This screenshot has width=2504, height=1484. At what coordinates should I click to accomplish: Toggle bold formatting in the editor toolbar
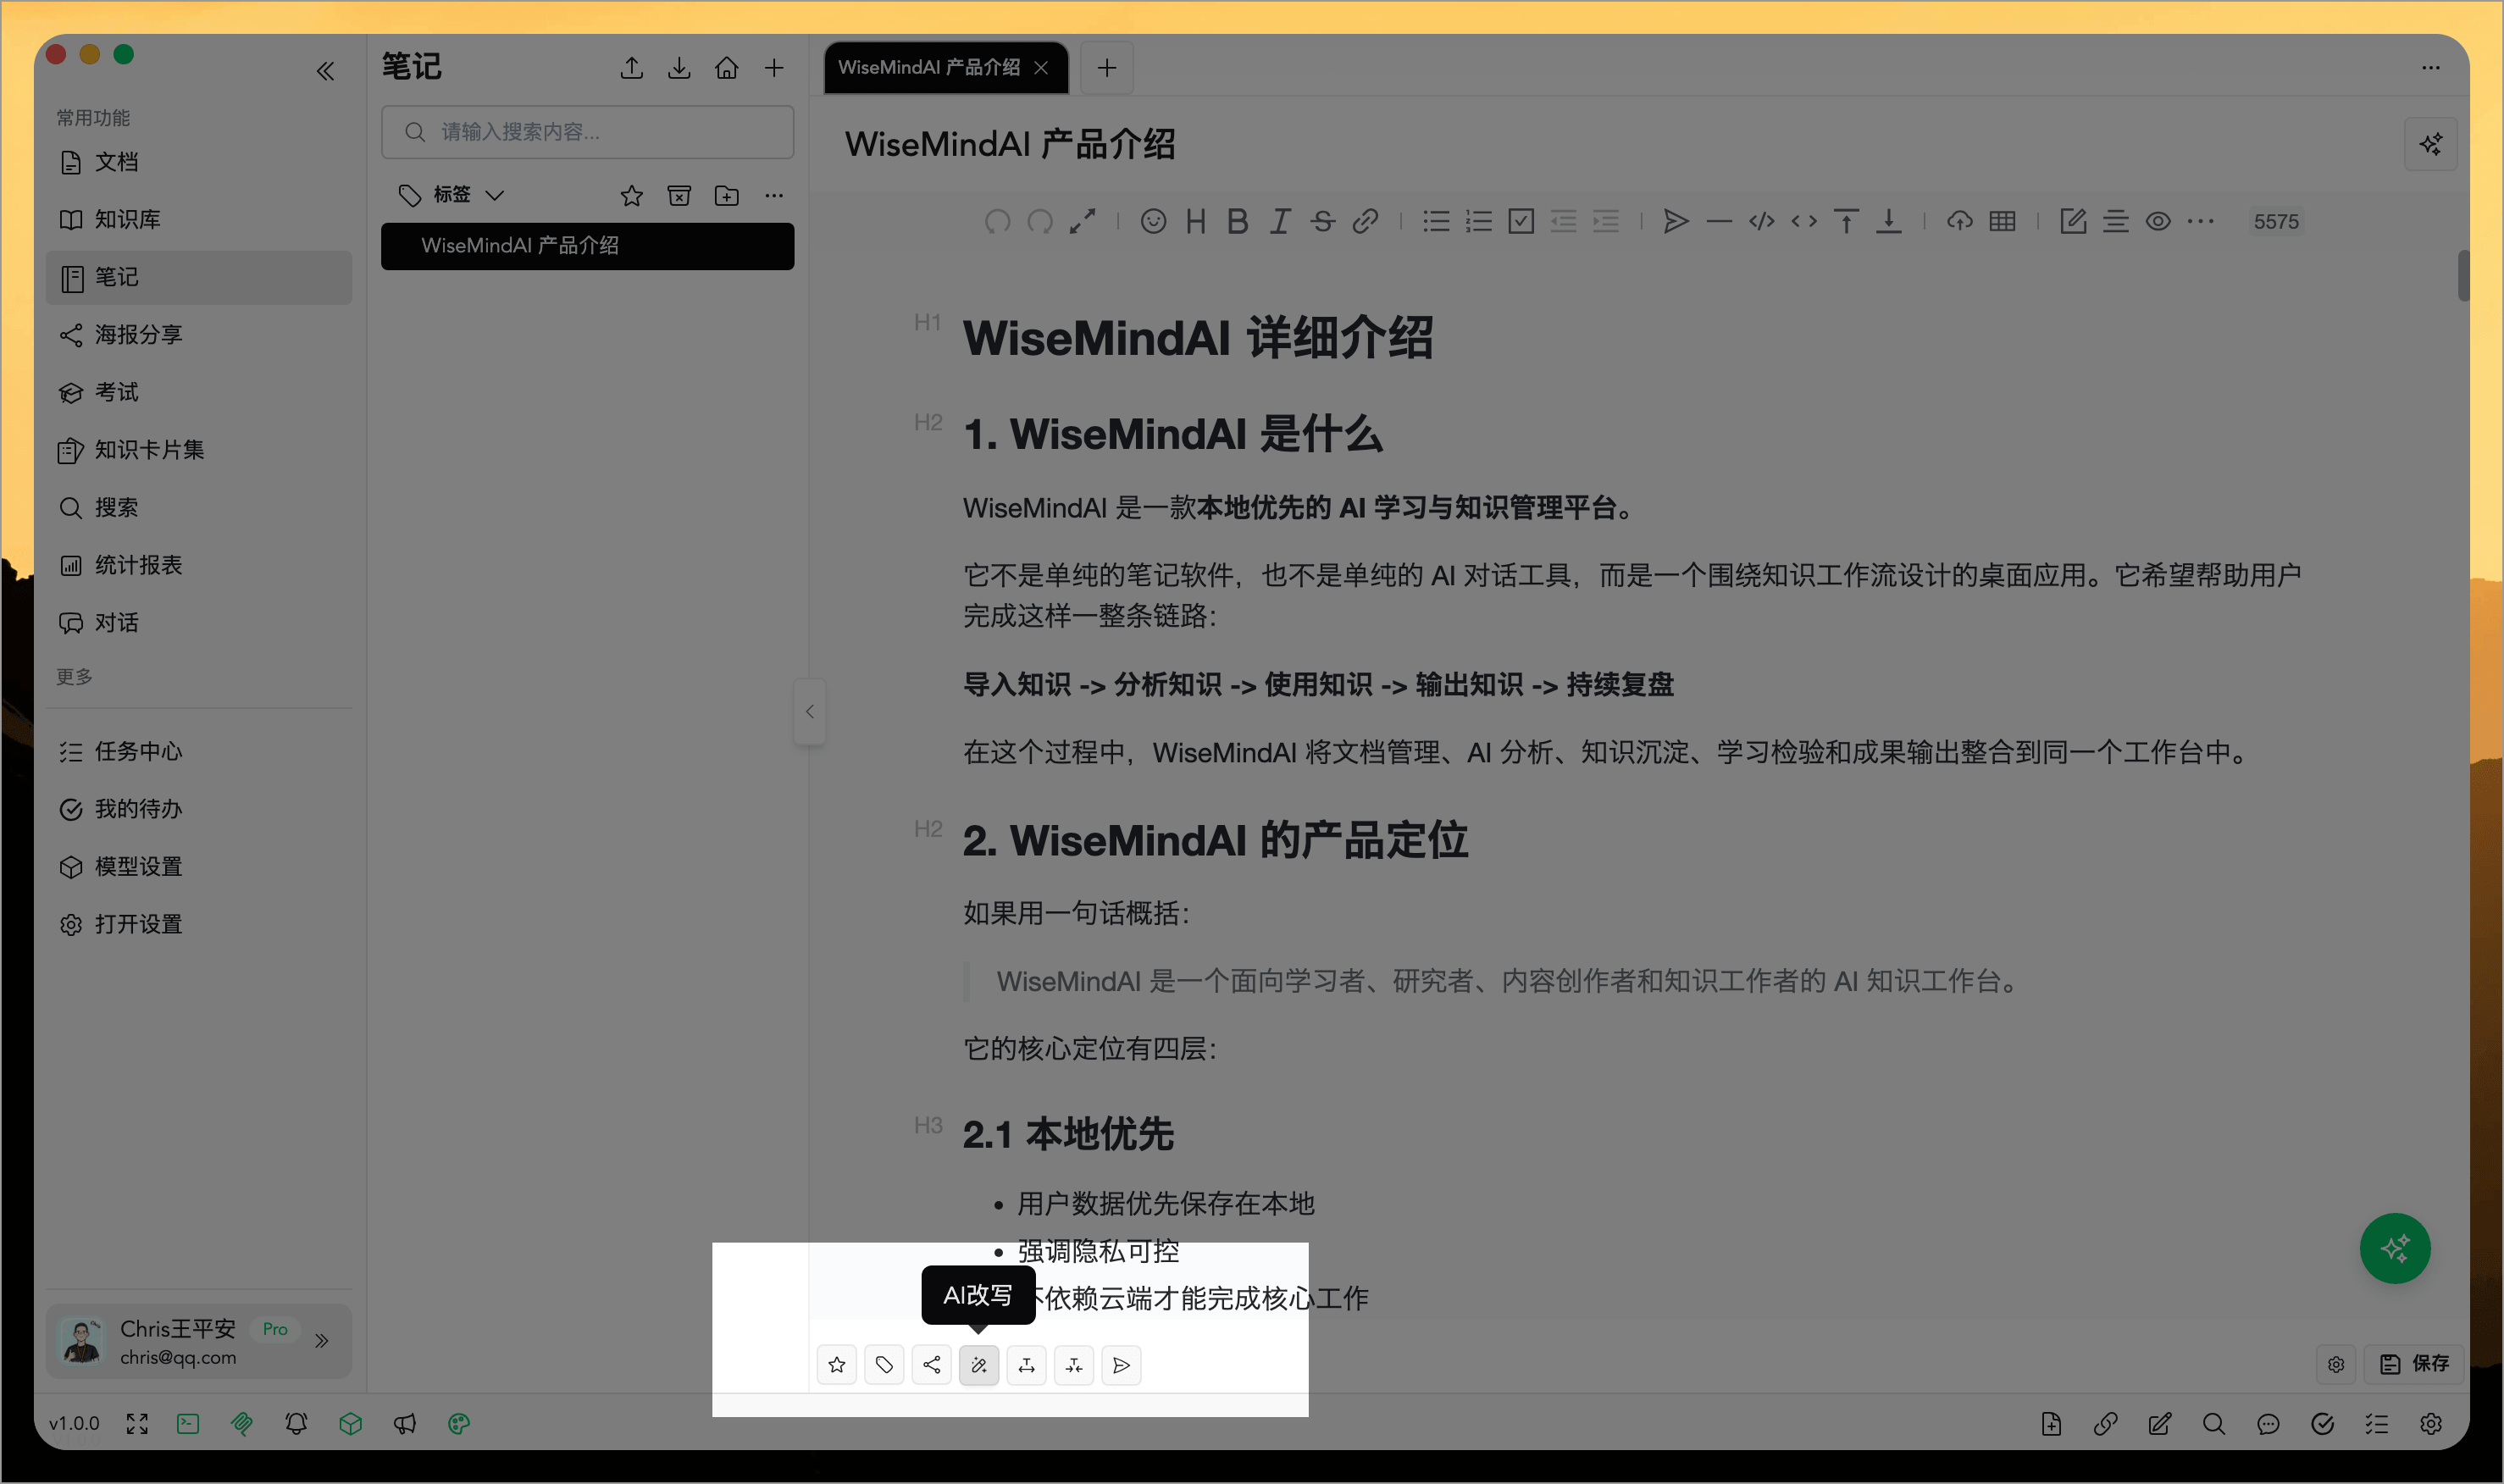coord(1238,221)
